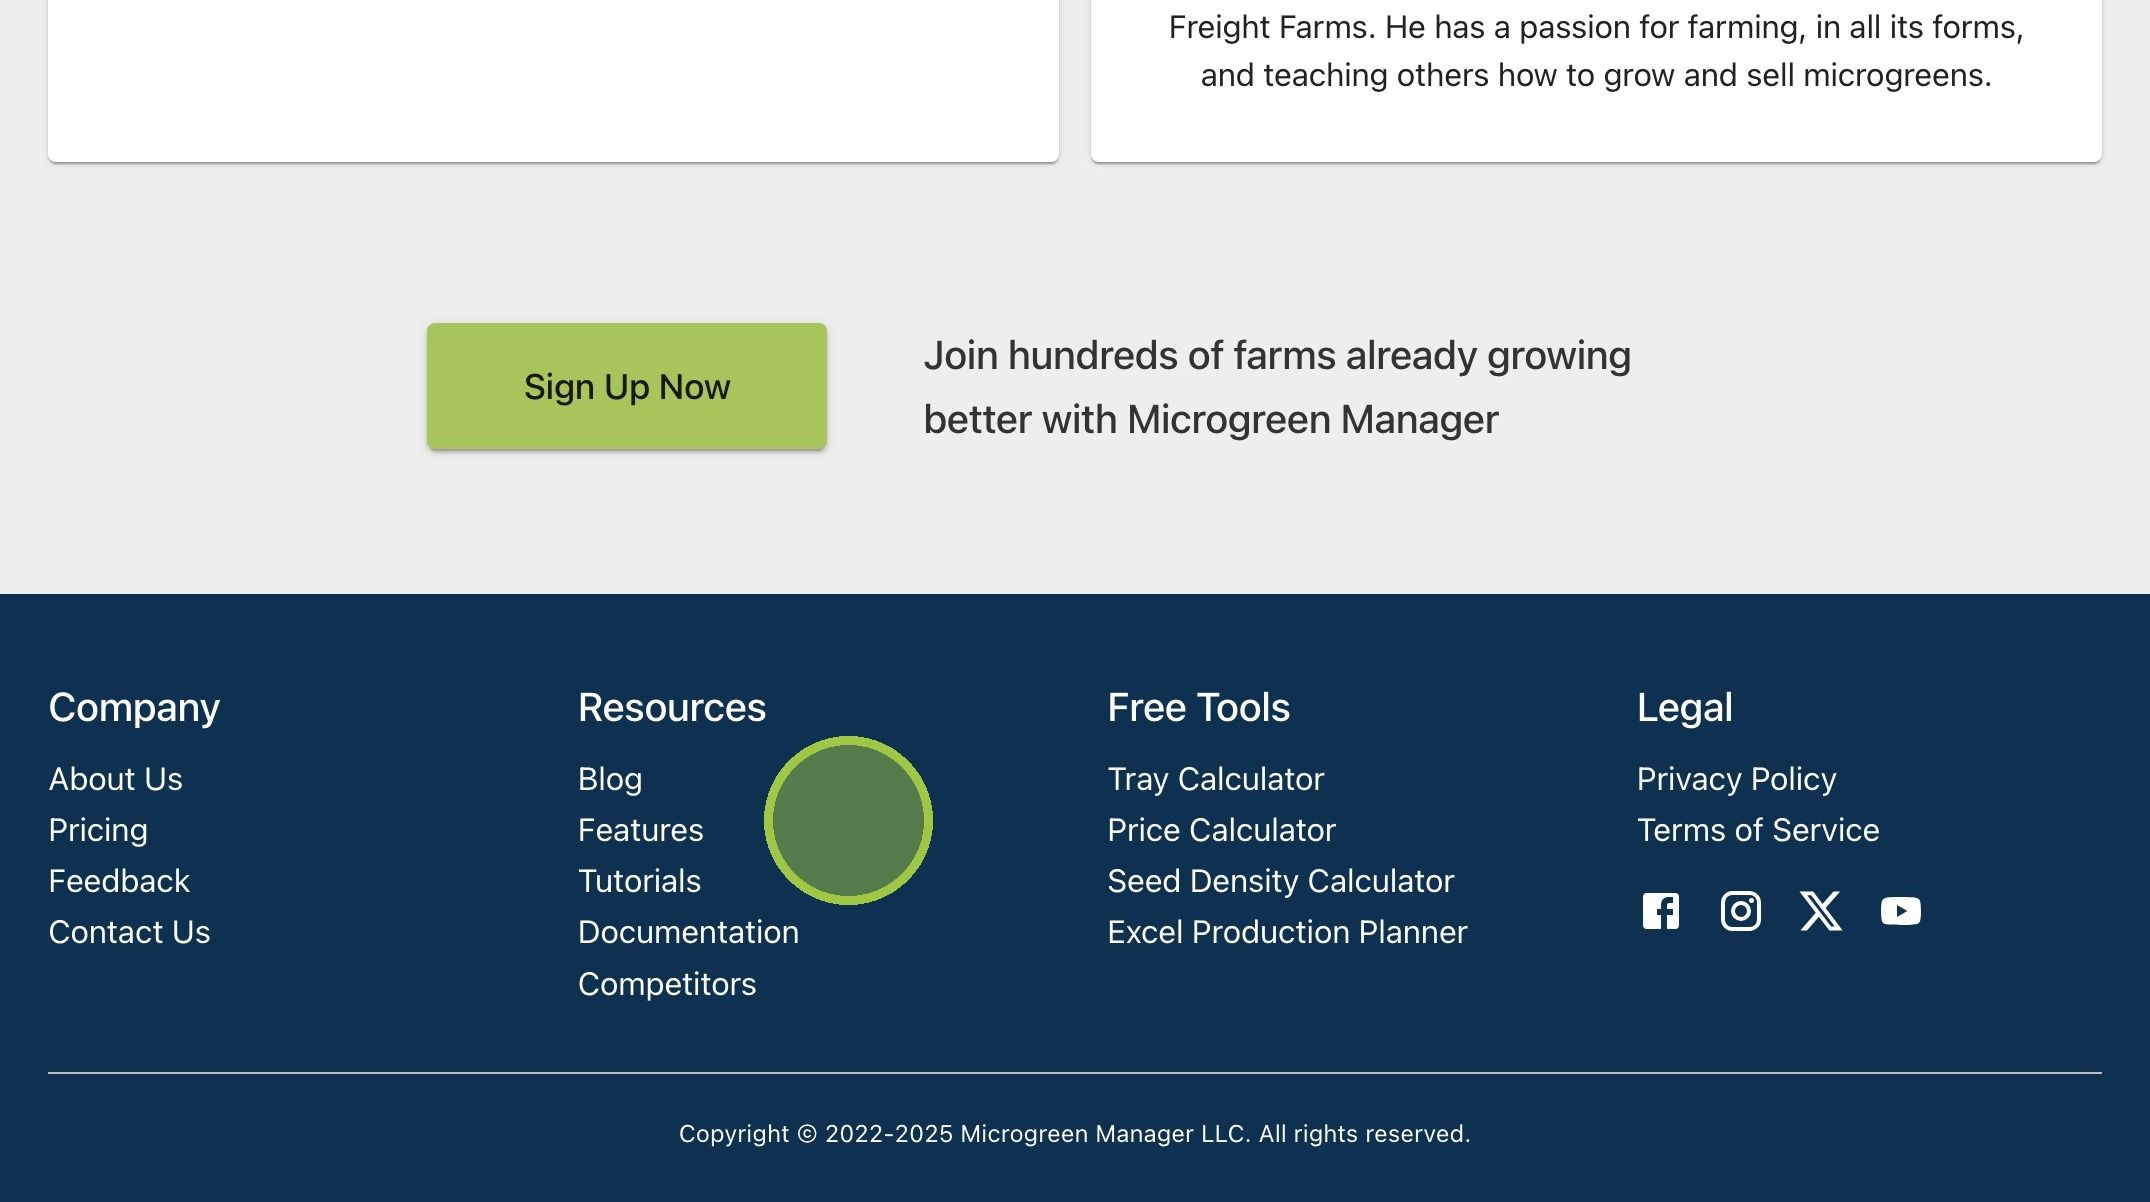This screenshot has width=2150, height=1202.
Task: Launch the Tray Calculator tool
Action: pyautogui.click(x=1216, y=779)
